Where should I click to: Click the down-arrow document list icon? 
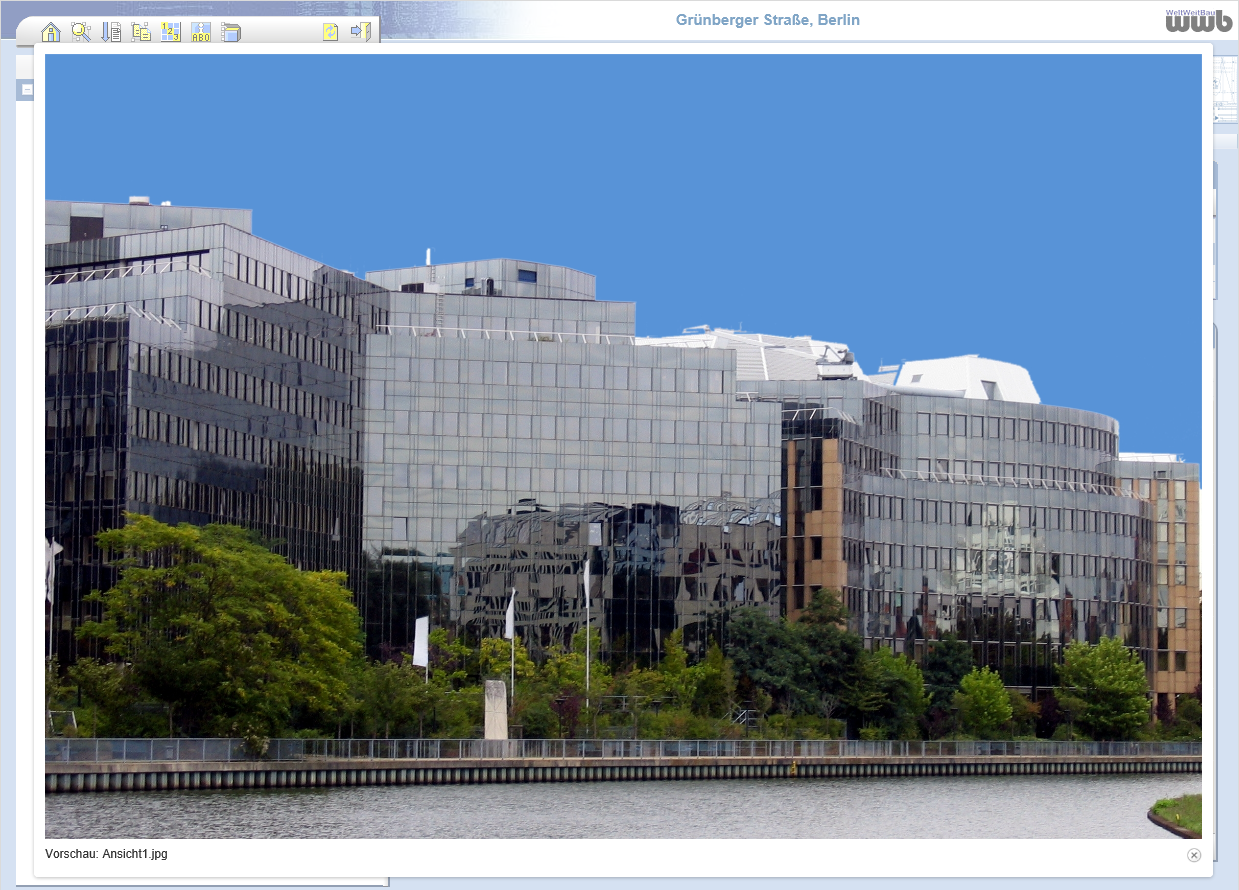click(111, 32)
